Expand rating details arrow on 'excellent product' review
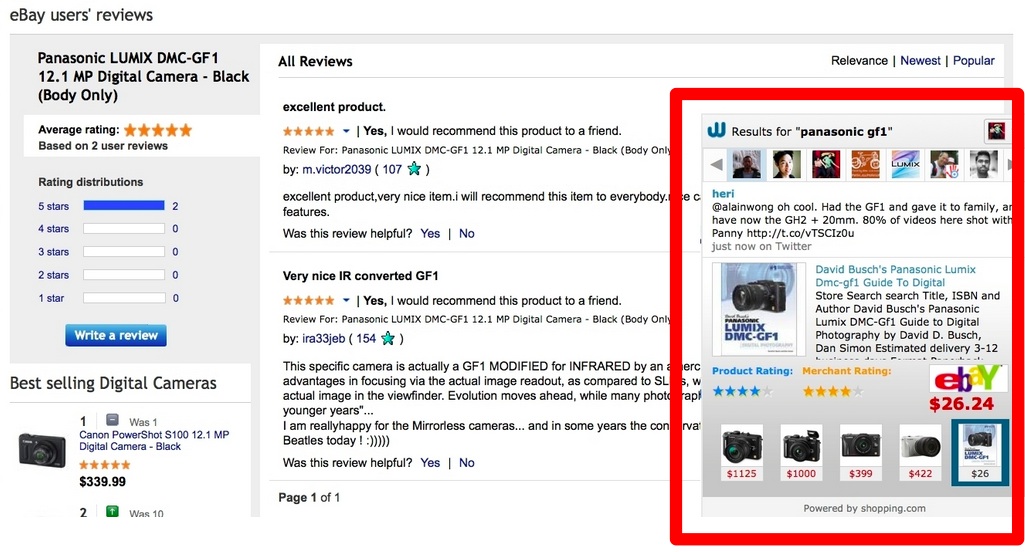Image resolution: width=1025 pixels, height=552 pixels. (x=346, y=131)
